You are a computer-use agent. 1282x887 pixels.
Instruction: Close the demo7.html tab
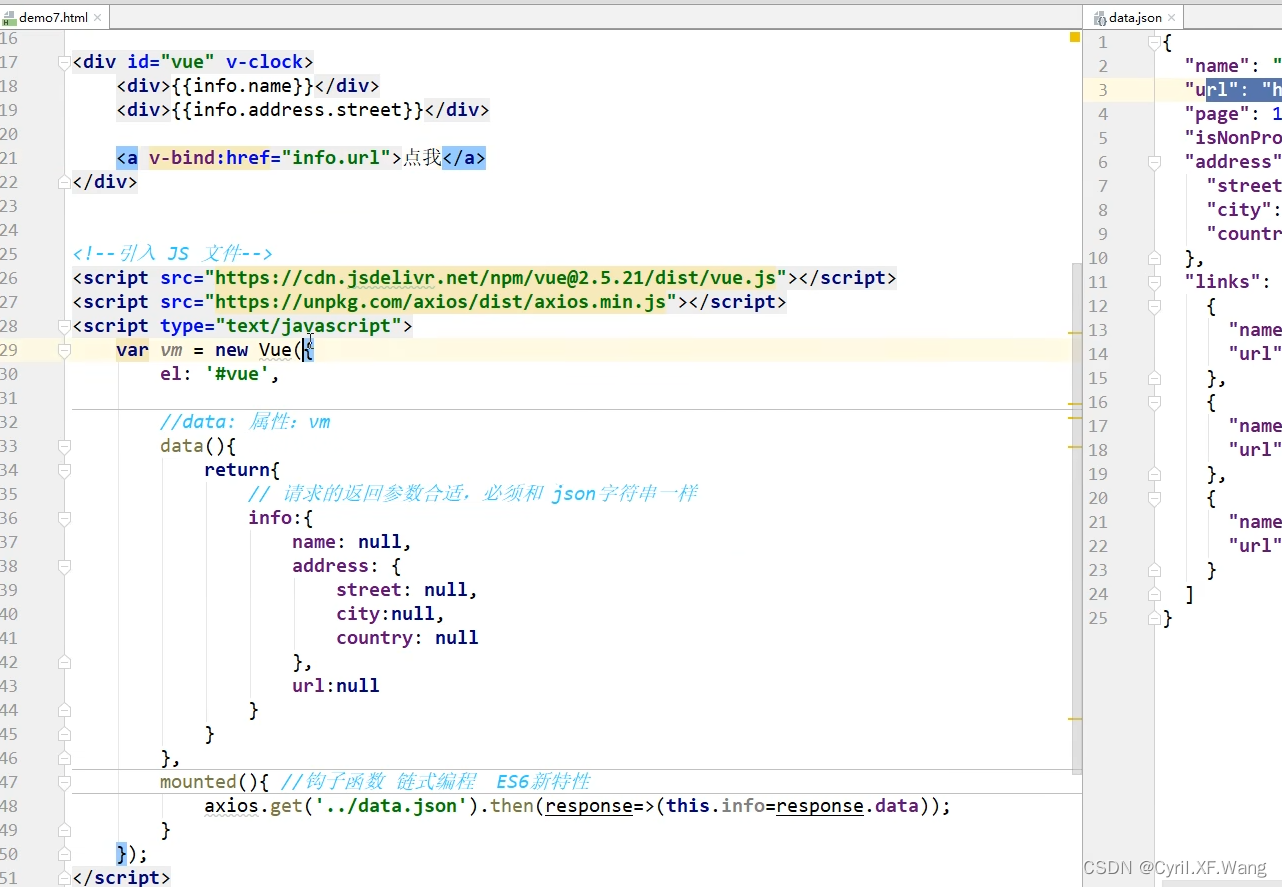click(x=98, y=17)
